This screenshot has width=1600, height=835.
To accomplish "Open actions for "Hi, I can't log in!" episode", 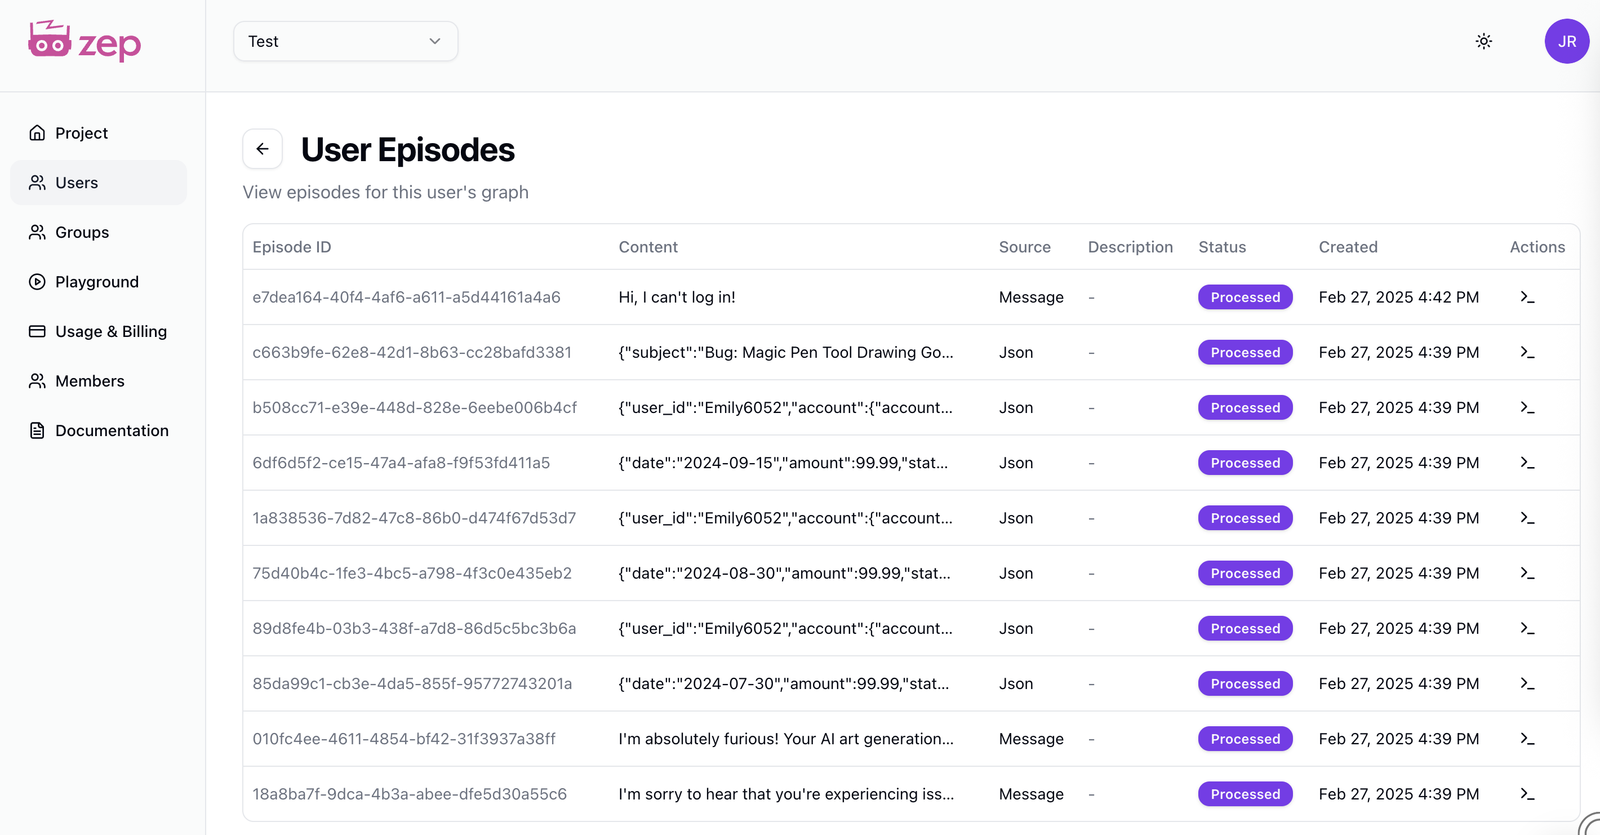I will (x=1526, y=297).
